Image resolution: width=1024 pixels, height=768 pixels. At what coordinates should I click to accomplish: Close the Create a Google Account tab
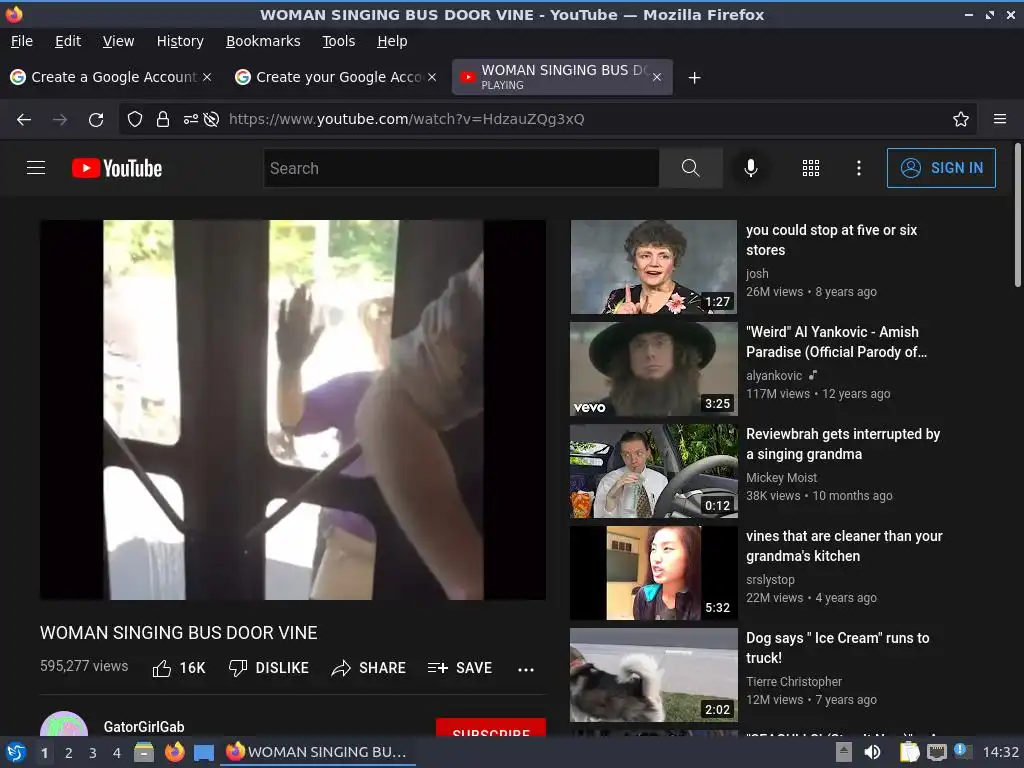point(206,77)
